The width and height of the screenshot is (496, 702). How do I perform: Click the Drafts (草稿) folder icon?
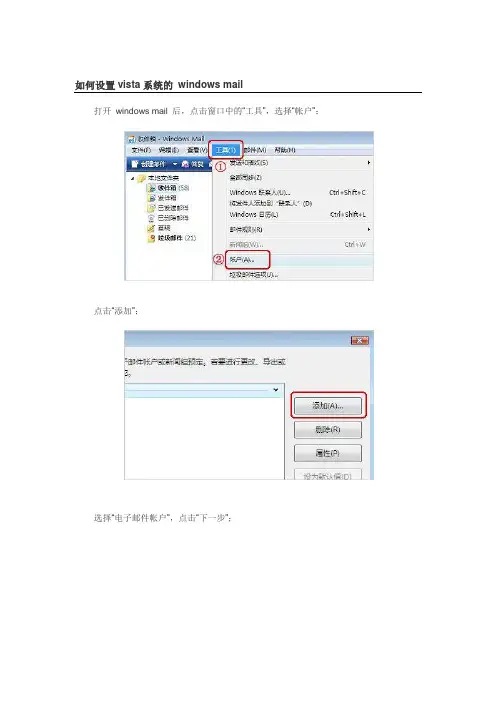(x=152, y=228)
